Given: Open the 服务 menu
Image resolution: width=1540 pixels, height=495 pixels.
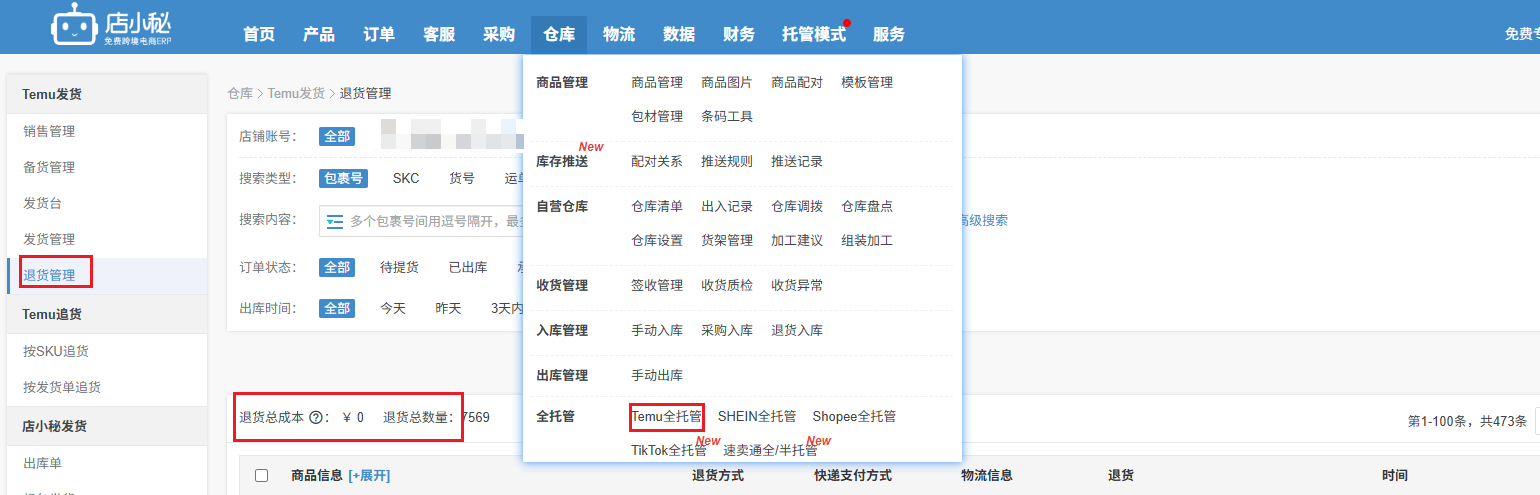Looking at the screenshot, I should pyautogui.click(x=889, y=34).
